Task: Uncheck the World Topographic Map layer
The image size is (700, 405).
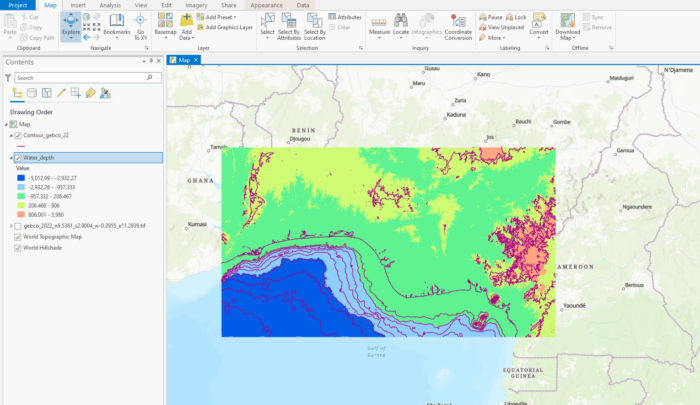Action: (18, 237)
